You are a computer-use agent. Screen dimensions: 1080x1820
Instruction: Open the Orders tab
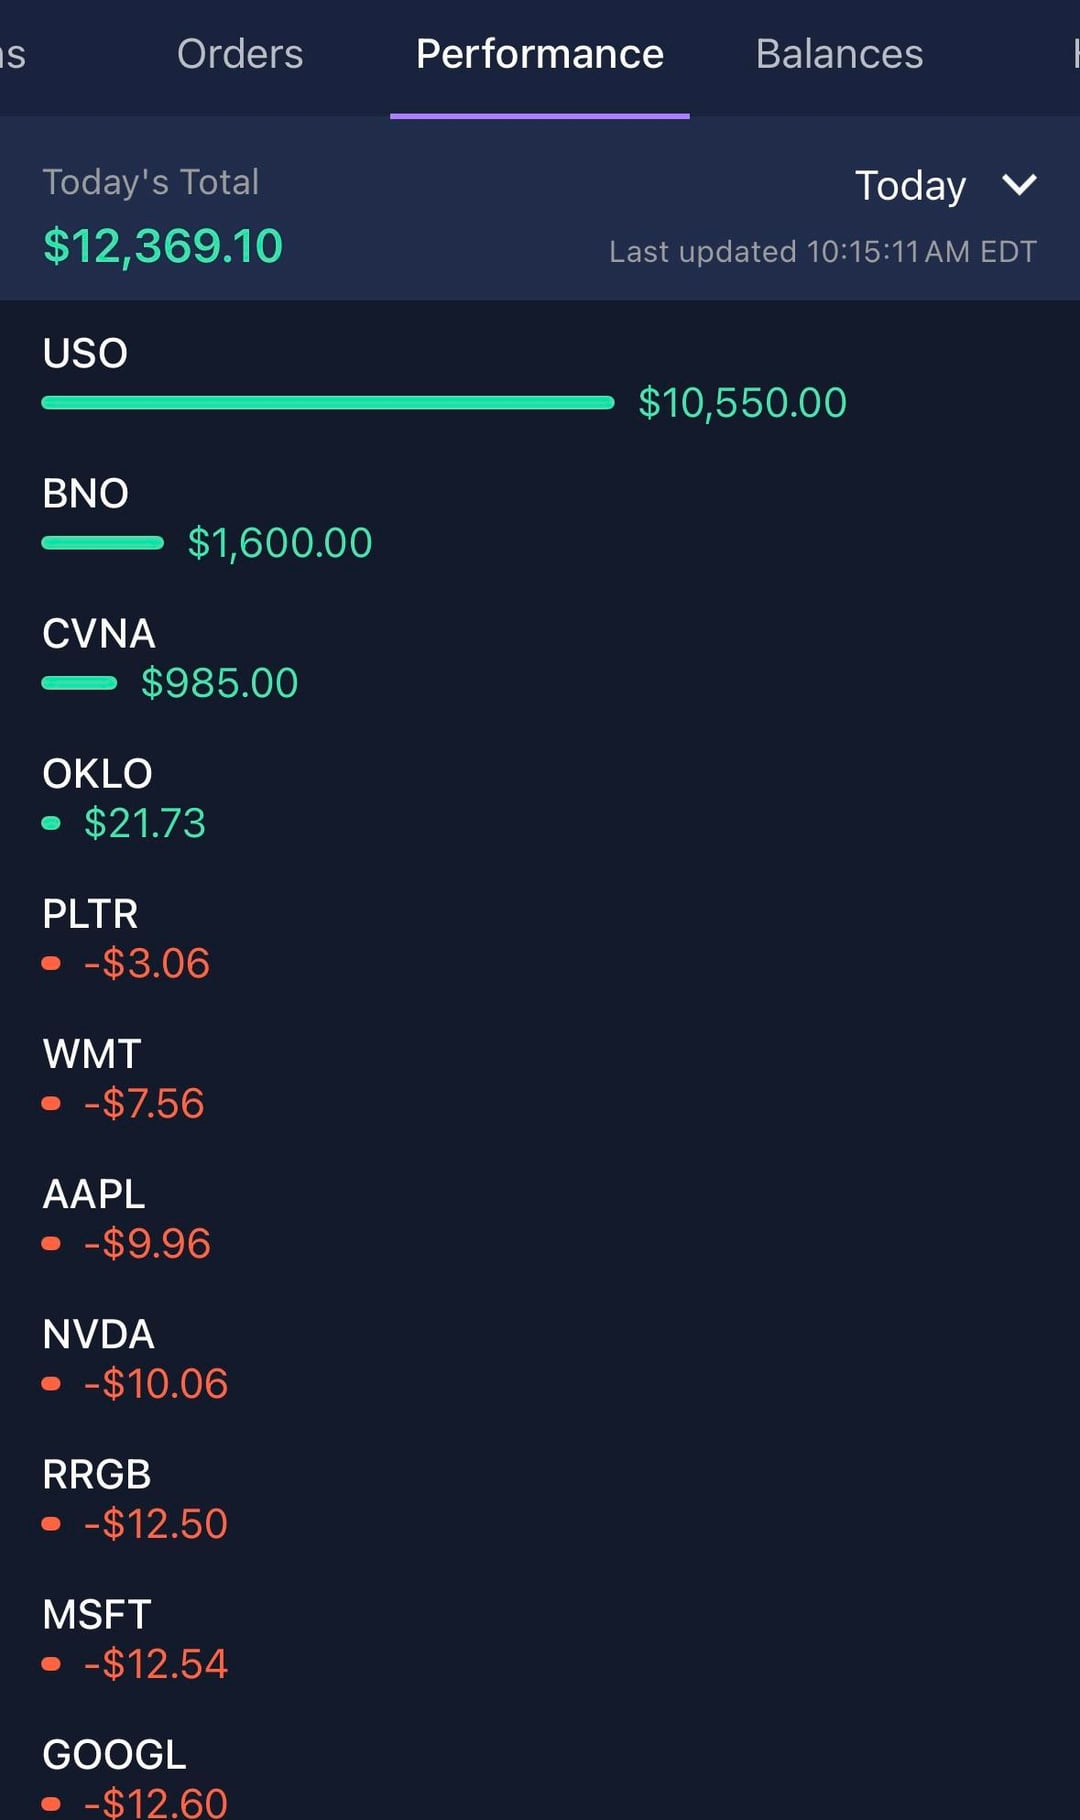pos(240,54)
